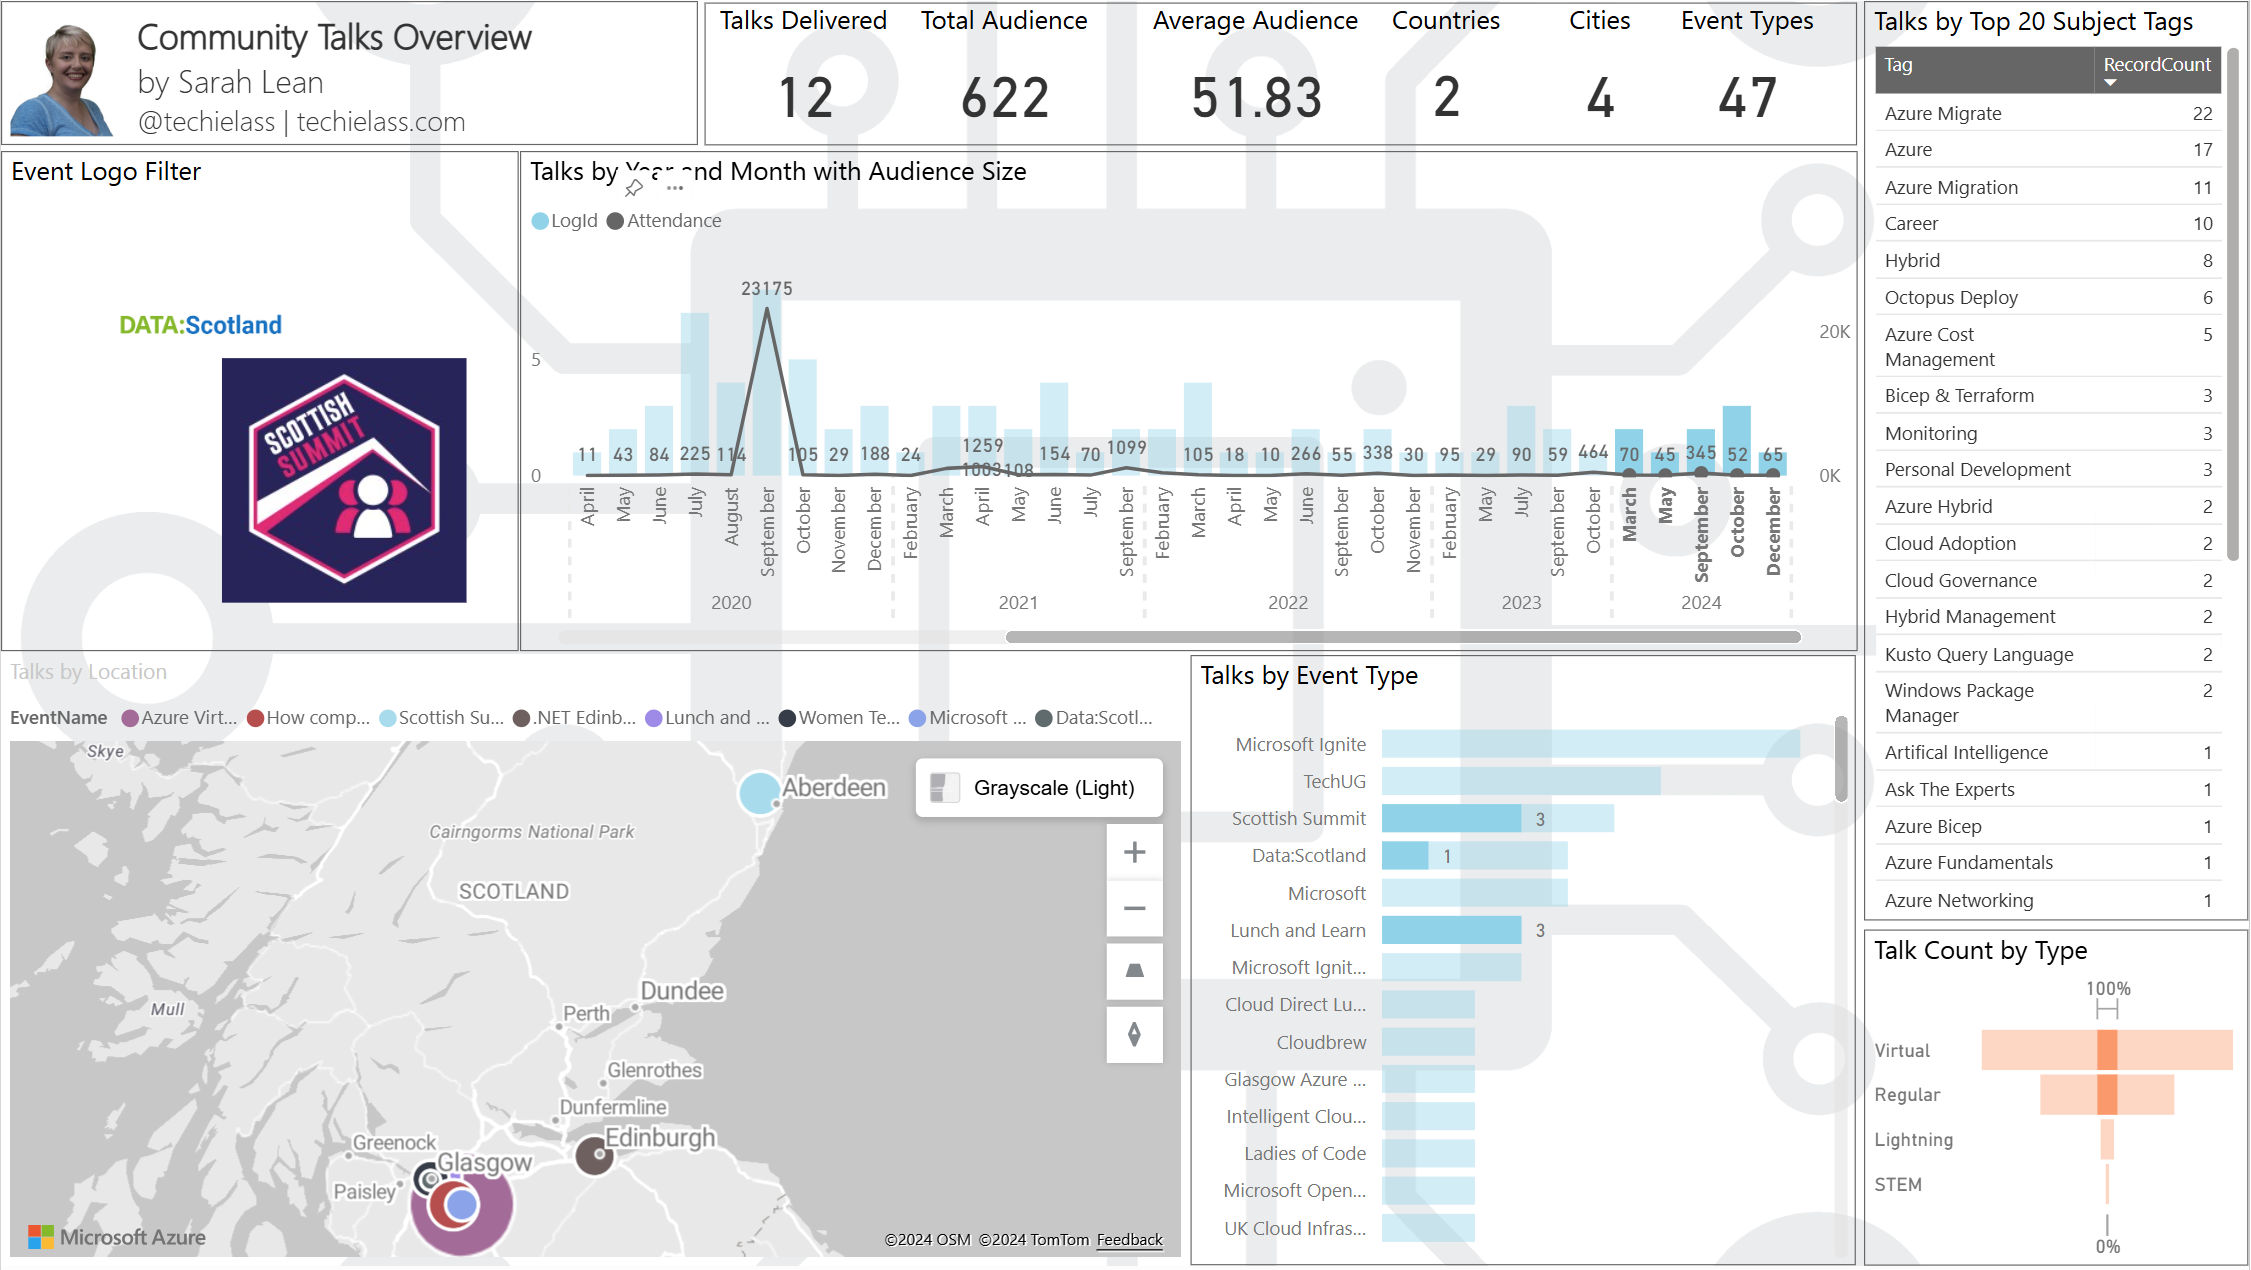Zoom in on the map

[x=1134, y=852]
